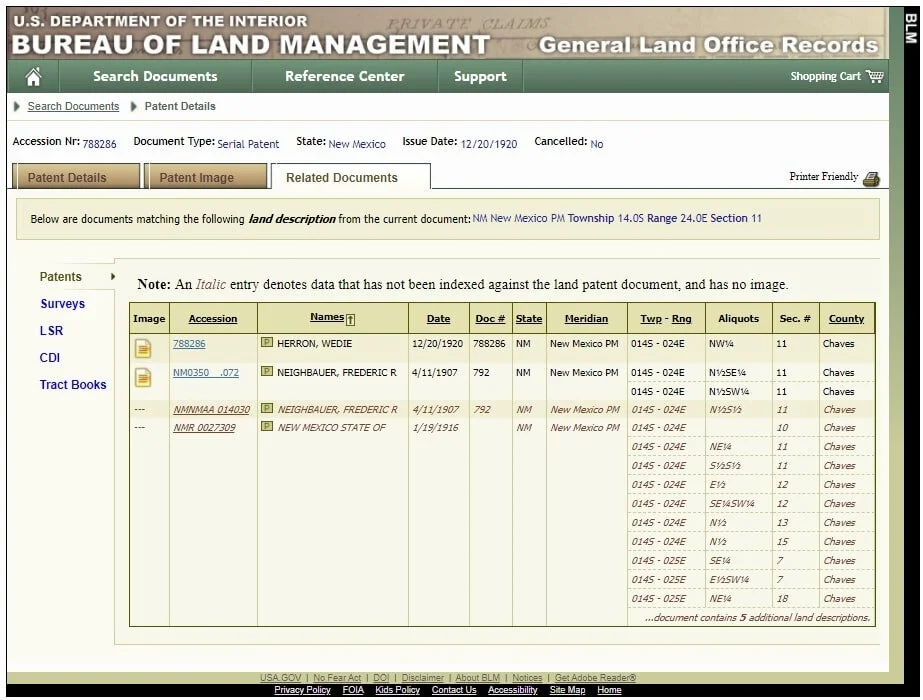Screen dimensions: 923x700
Task: Click patent icon beside NEIGHBAUER 4/11/1907 non-italic
Action: pos(267,371)
